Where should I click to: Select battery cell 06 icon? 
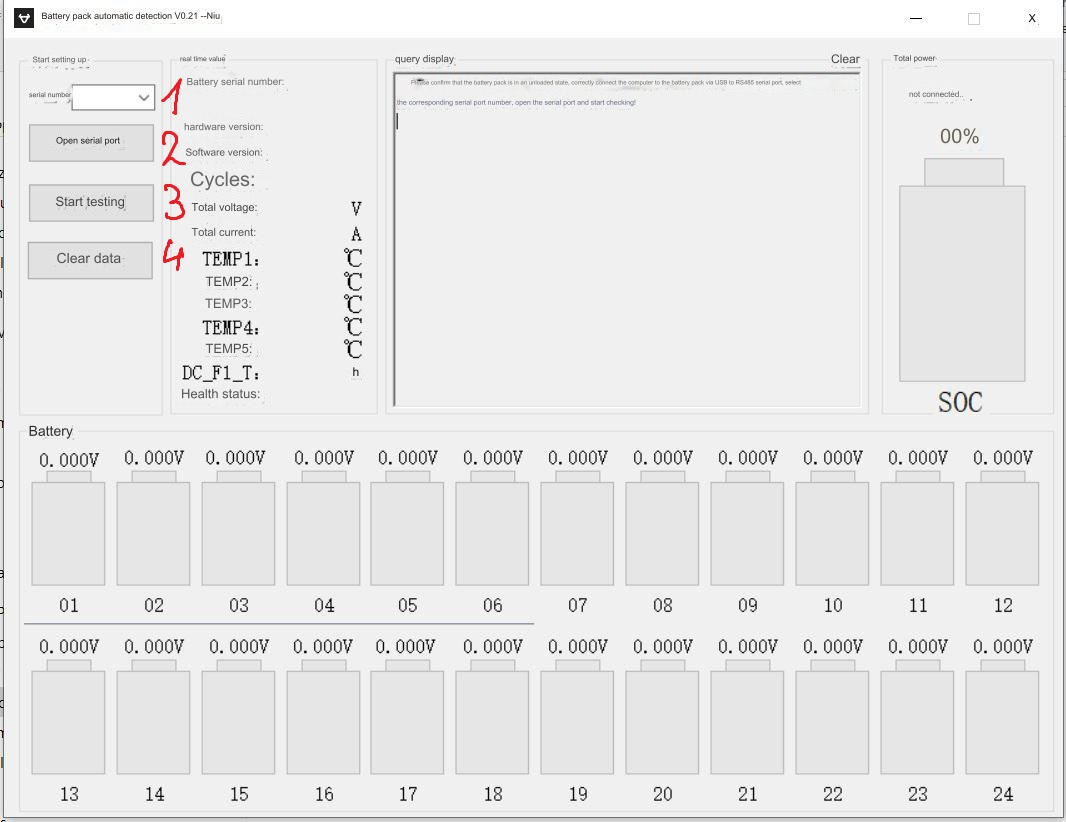click(492, 532)
